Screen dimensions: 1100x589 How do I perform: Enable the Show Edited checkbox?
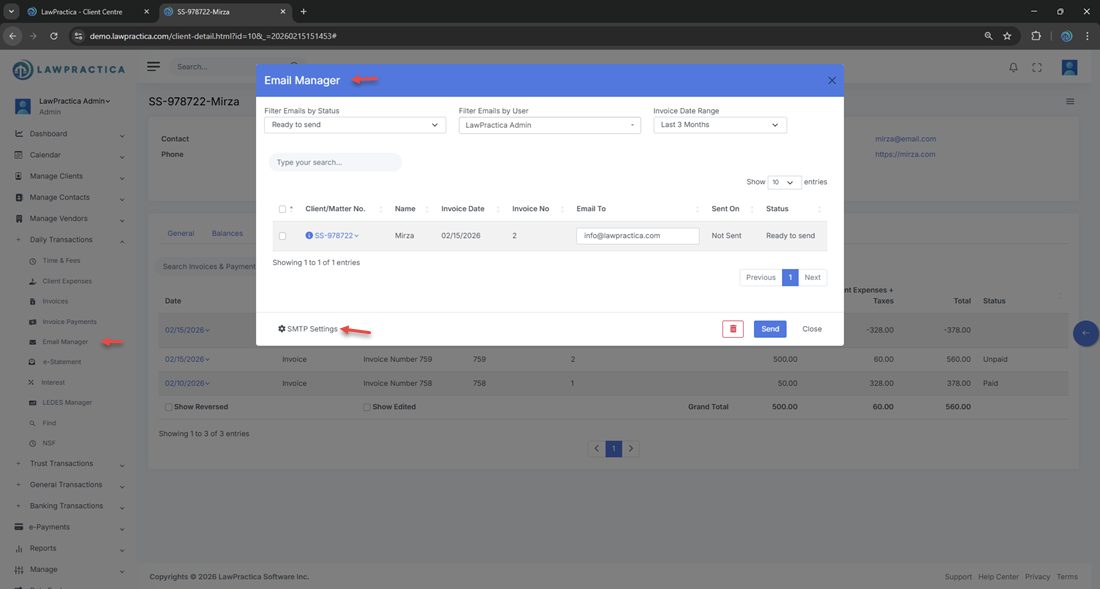click(x=367, y=407)
